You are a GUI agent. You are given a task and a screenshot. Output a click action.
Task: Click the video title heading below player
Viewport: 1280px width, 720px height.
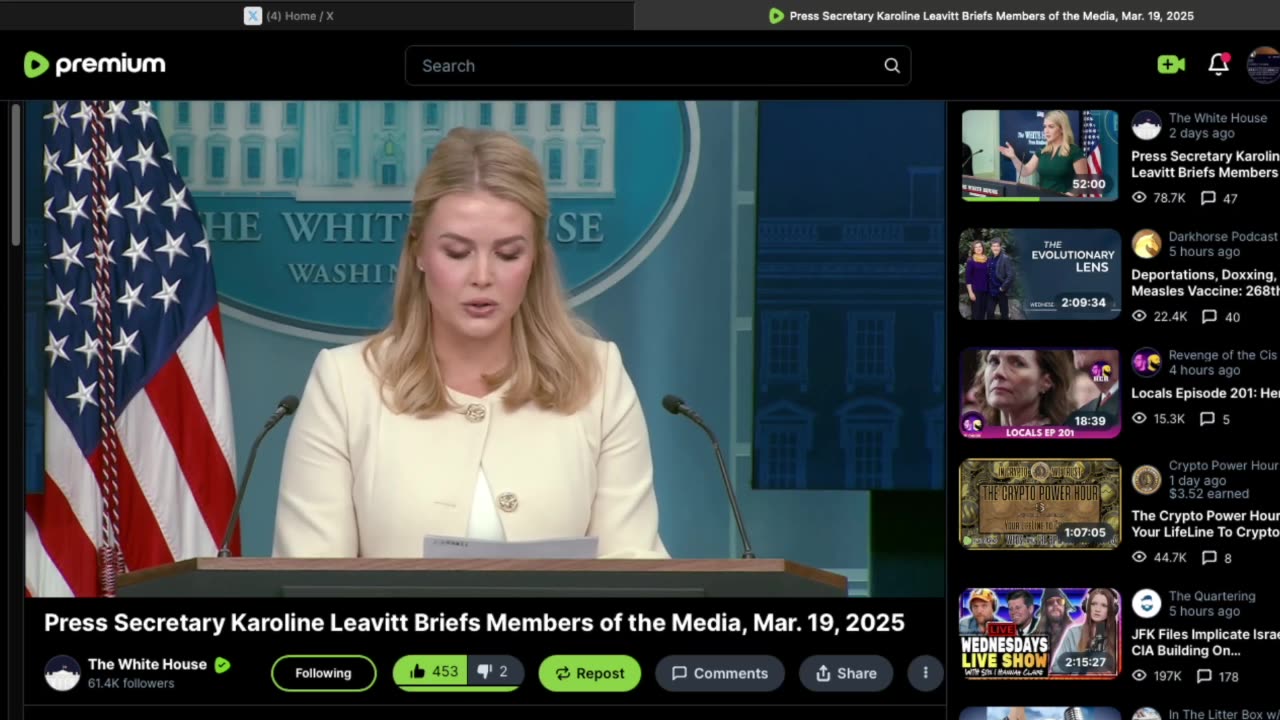coord(474,623)
